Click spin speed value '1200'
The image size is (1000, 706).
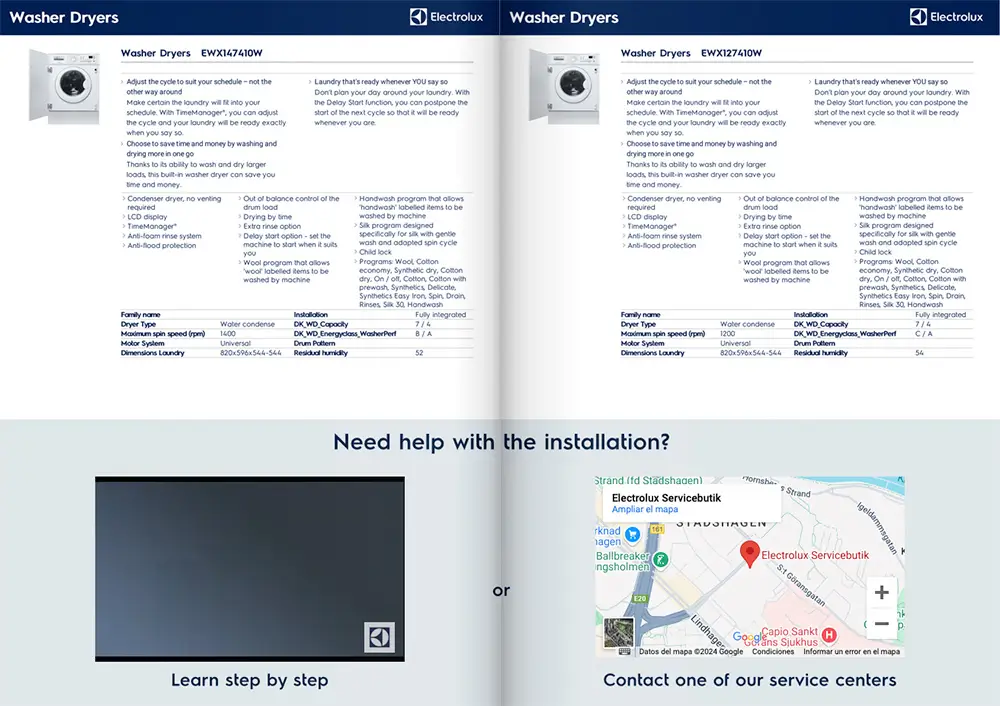(728, 334)
